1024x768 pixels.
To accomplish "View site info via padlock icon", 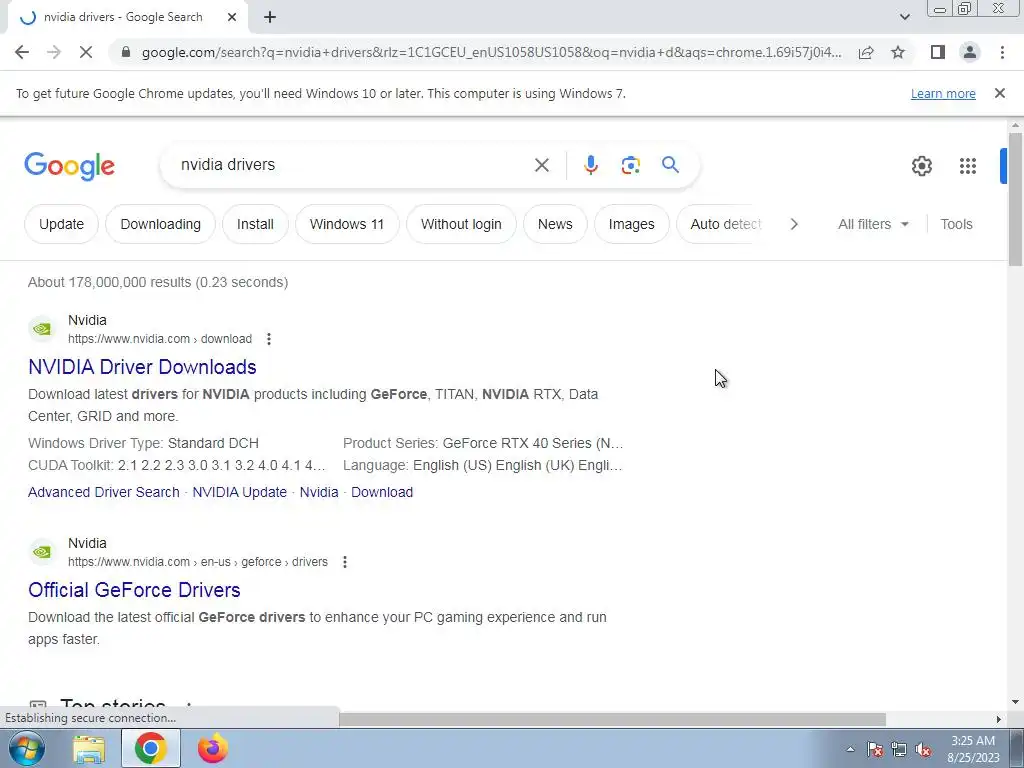I will click(126, 52).
